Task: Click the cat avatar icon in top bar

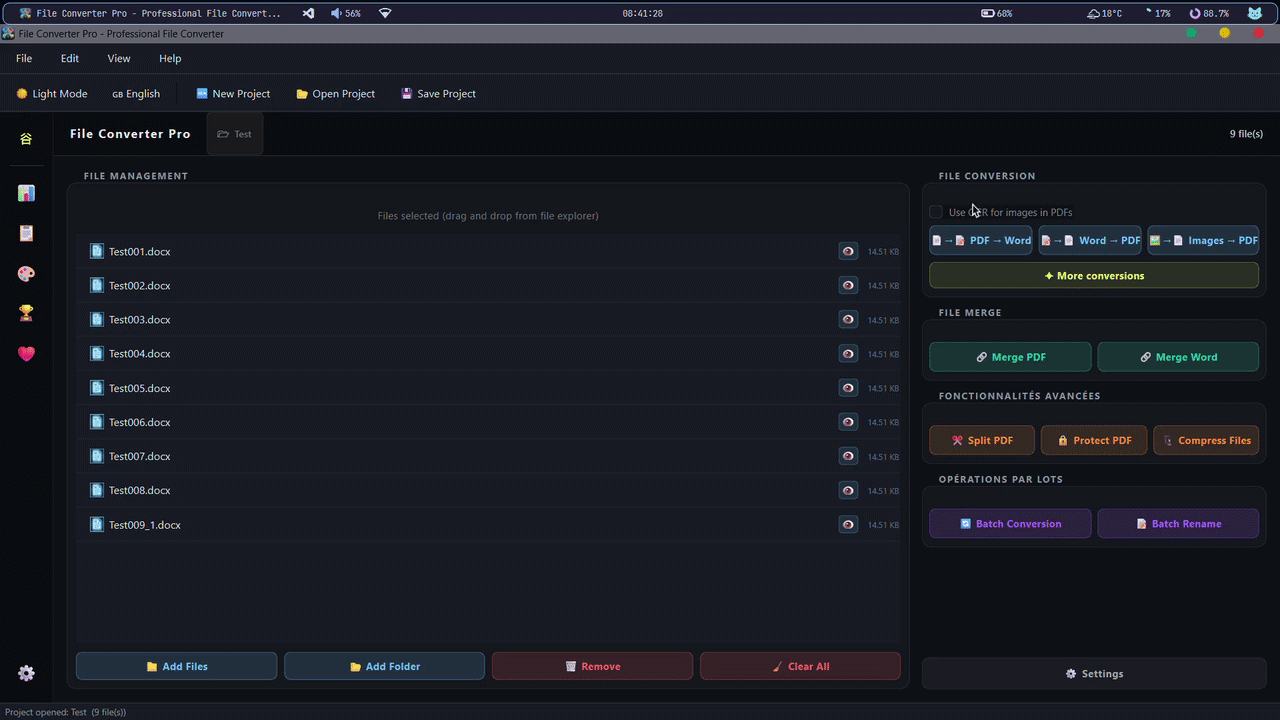Action: point(1254,13)
